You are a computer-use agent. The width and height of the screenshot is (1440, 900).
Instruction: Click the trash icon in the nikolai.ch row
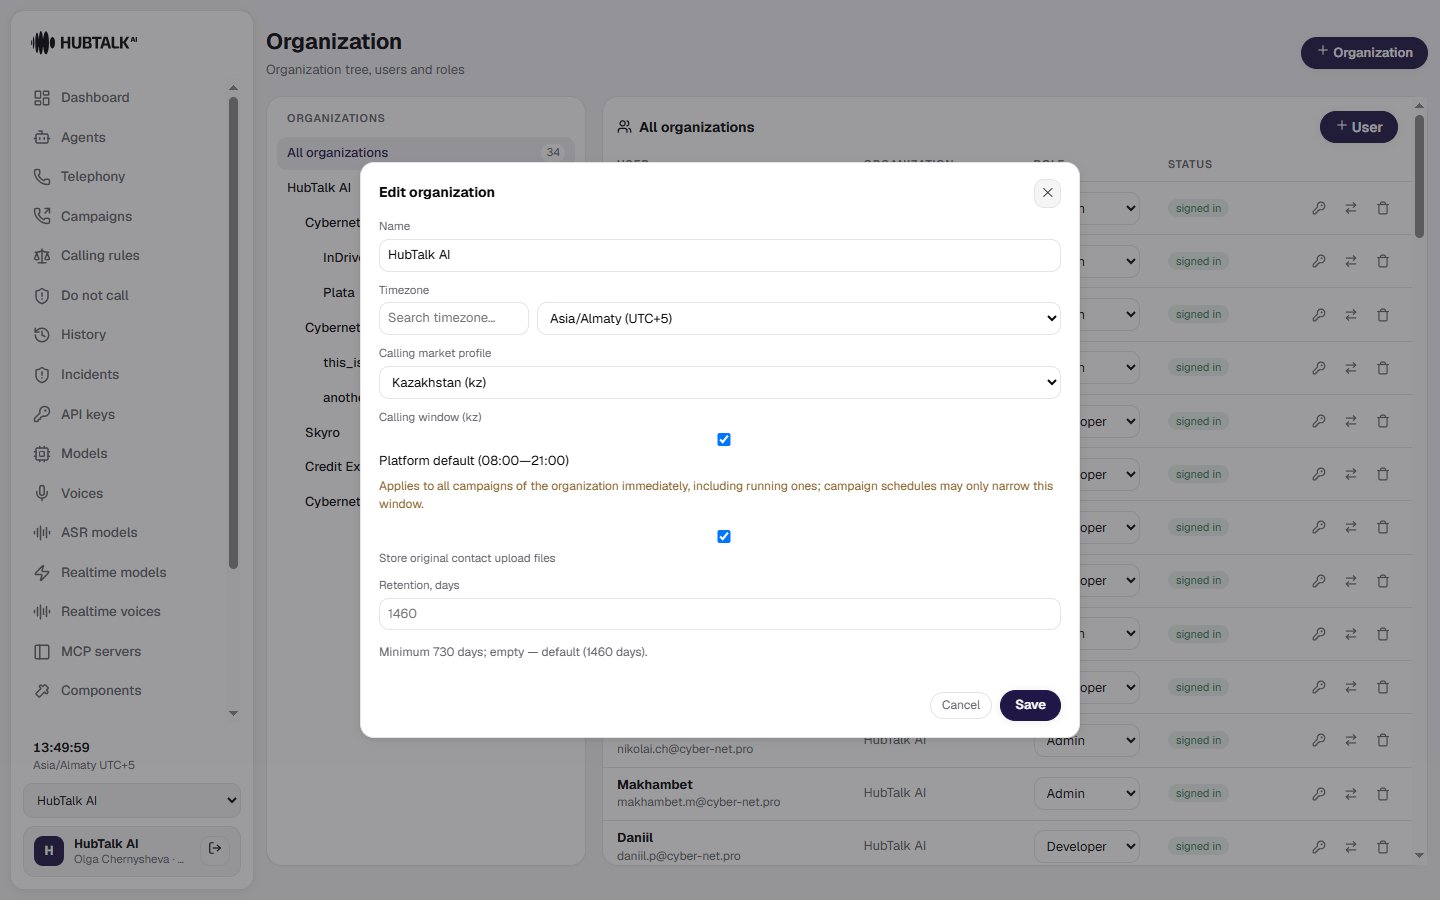click(1383, 740)
